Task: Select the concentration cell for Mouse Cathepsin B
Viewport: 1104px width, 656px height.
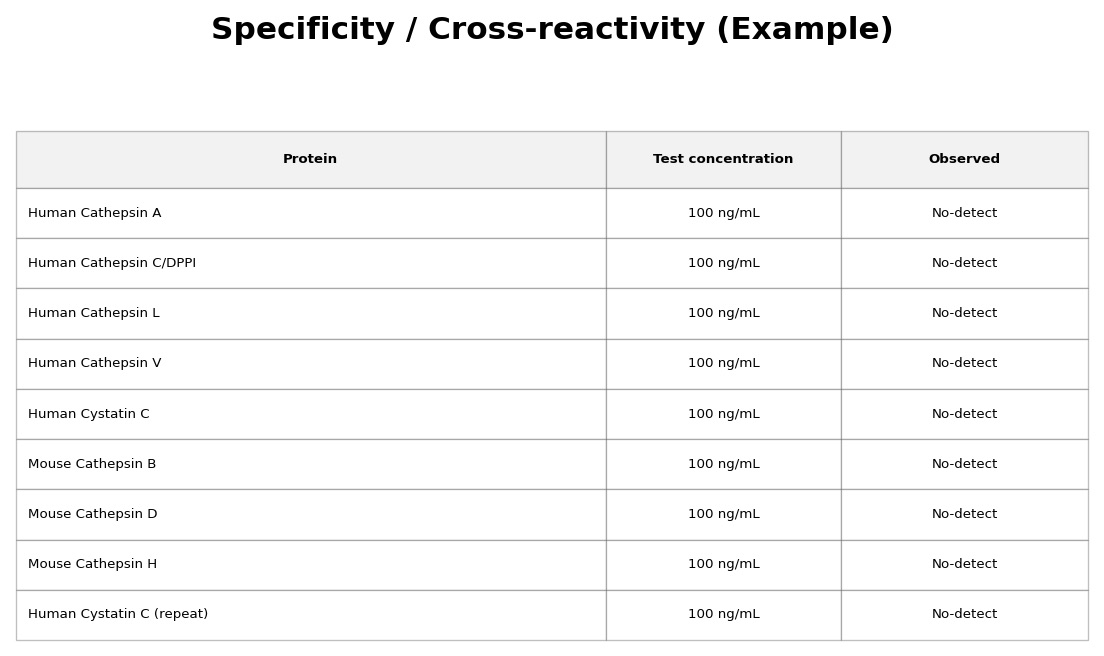Action: (723, 464)
